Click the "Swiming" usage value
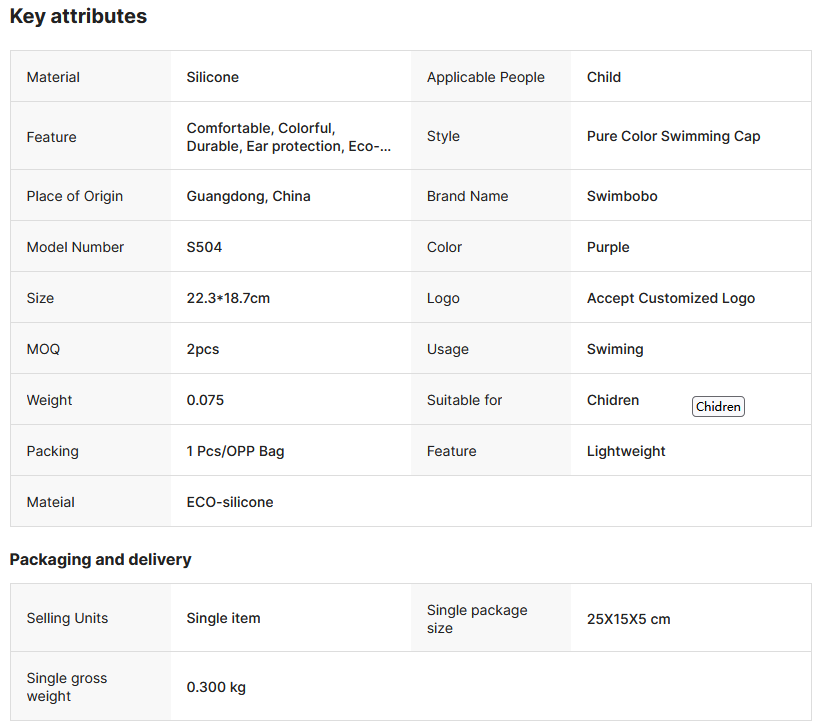The height and width of the screenshot is (728, 821). click(x=615, y=349)
